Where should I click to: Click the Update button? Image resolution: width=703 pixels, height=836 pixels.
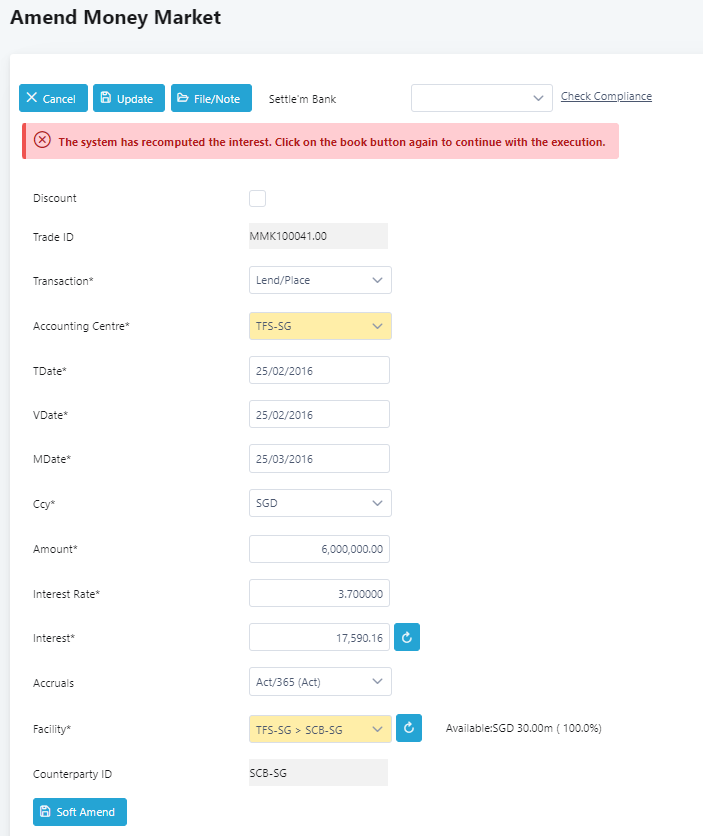(x=129, y=98)
